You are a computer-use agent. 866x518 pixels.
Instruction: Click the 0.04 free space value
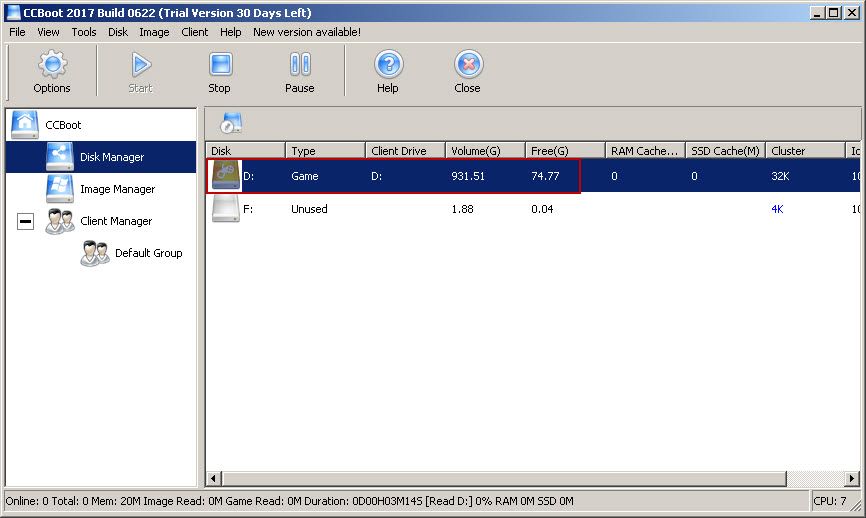coord(542,209)
